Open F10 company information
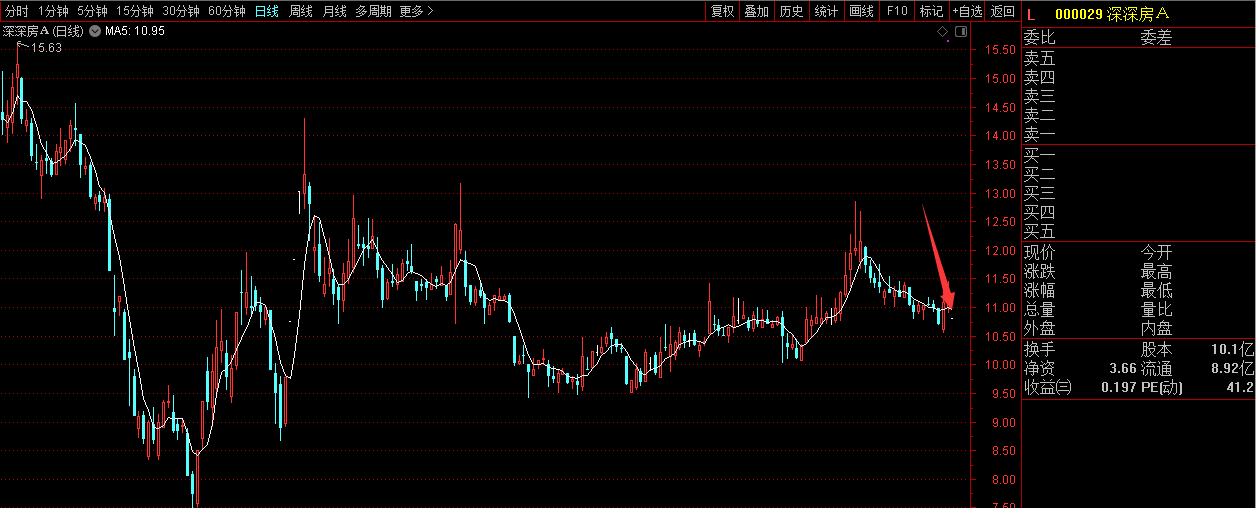This screenshot has height=508, width=1257. pos(897,11)
